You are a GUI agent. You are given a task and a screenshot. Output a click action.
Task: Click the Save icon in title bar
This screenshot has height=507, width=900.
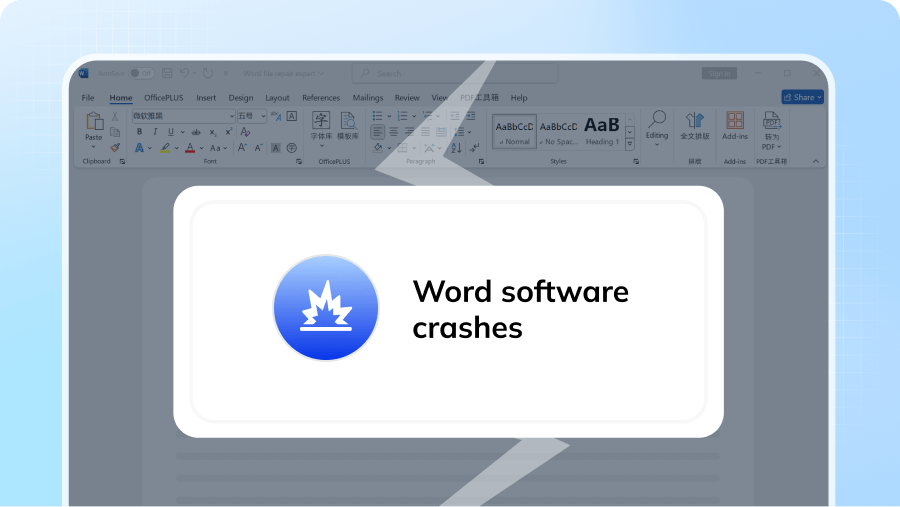[167, 73]
